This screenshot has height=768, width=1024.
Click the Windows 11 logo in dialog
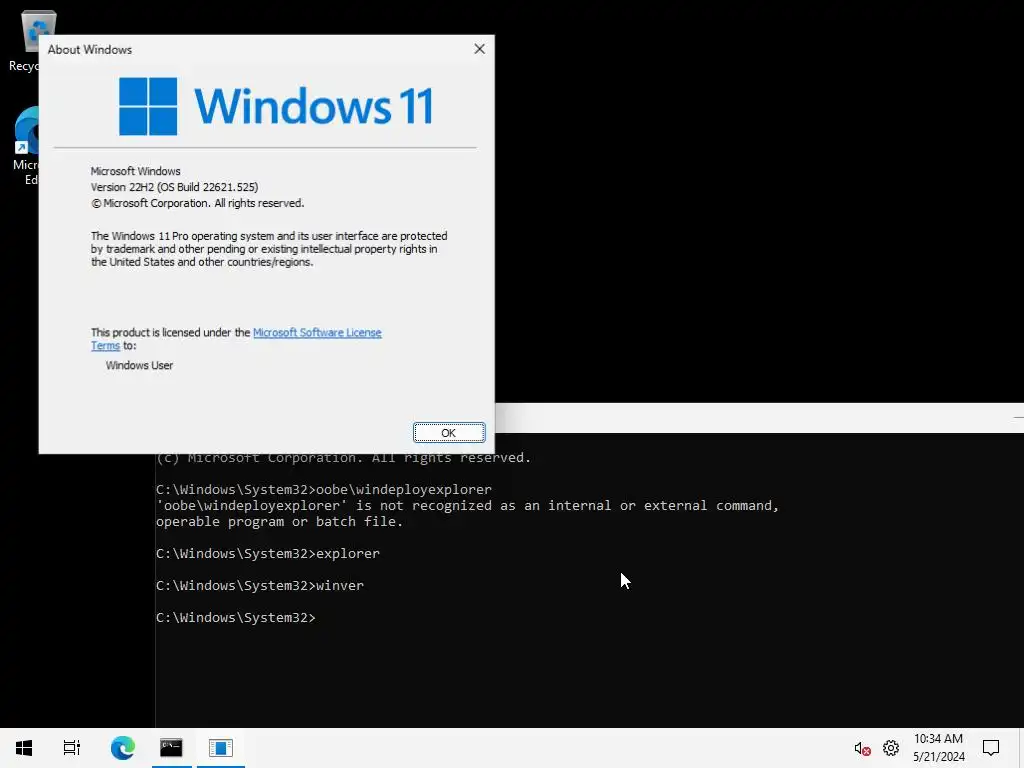point(275,106)
